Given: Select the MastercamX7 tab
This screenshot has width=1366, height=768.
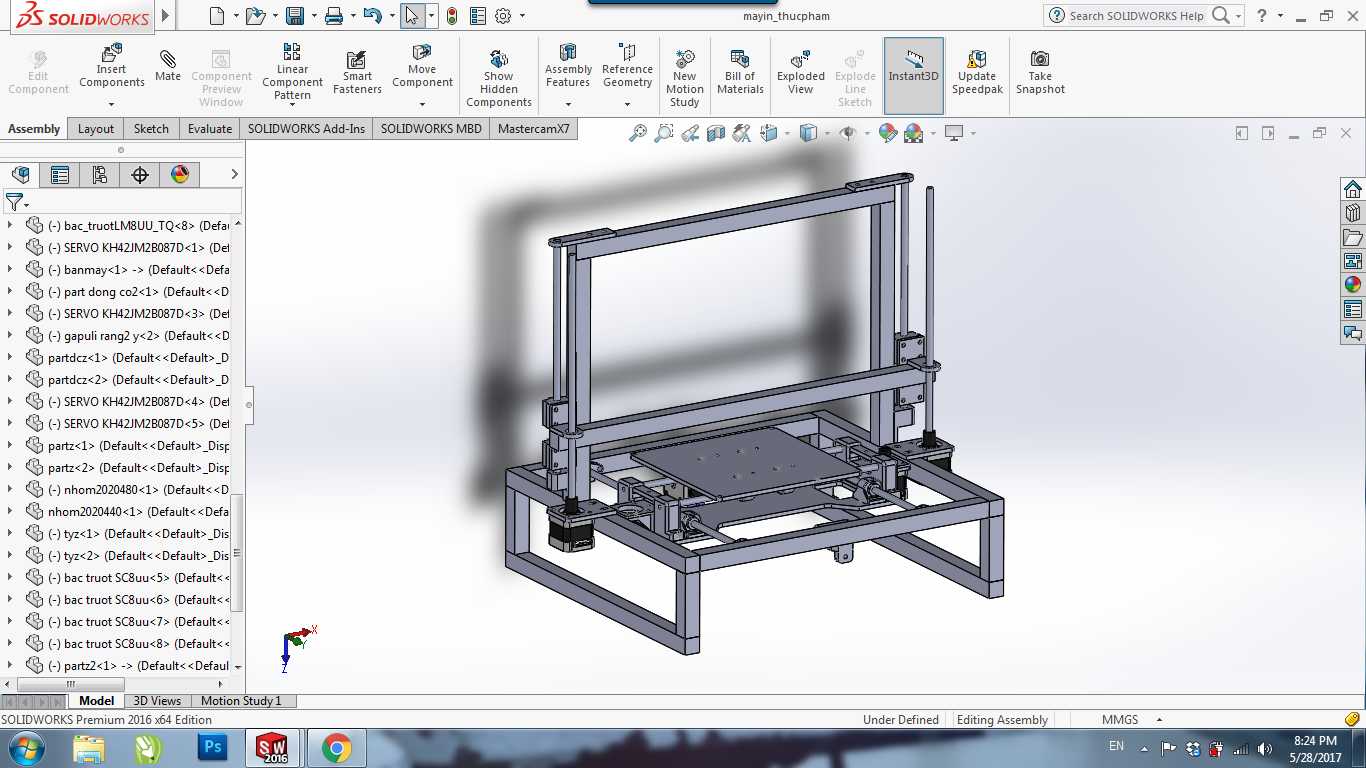Looking at the screenshot, I should (534, 129).
